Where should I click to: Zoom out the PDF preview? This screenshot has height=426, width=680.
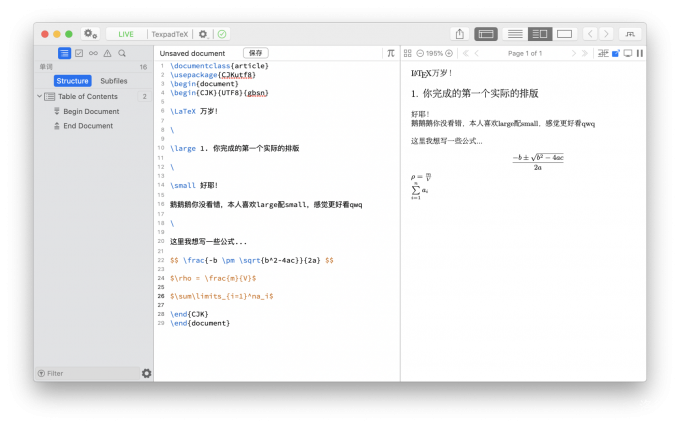[420, 53]
